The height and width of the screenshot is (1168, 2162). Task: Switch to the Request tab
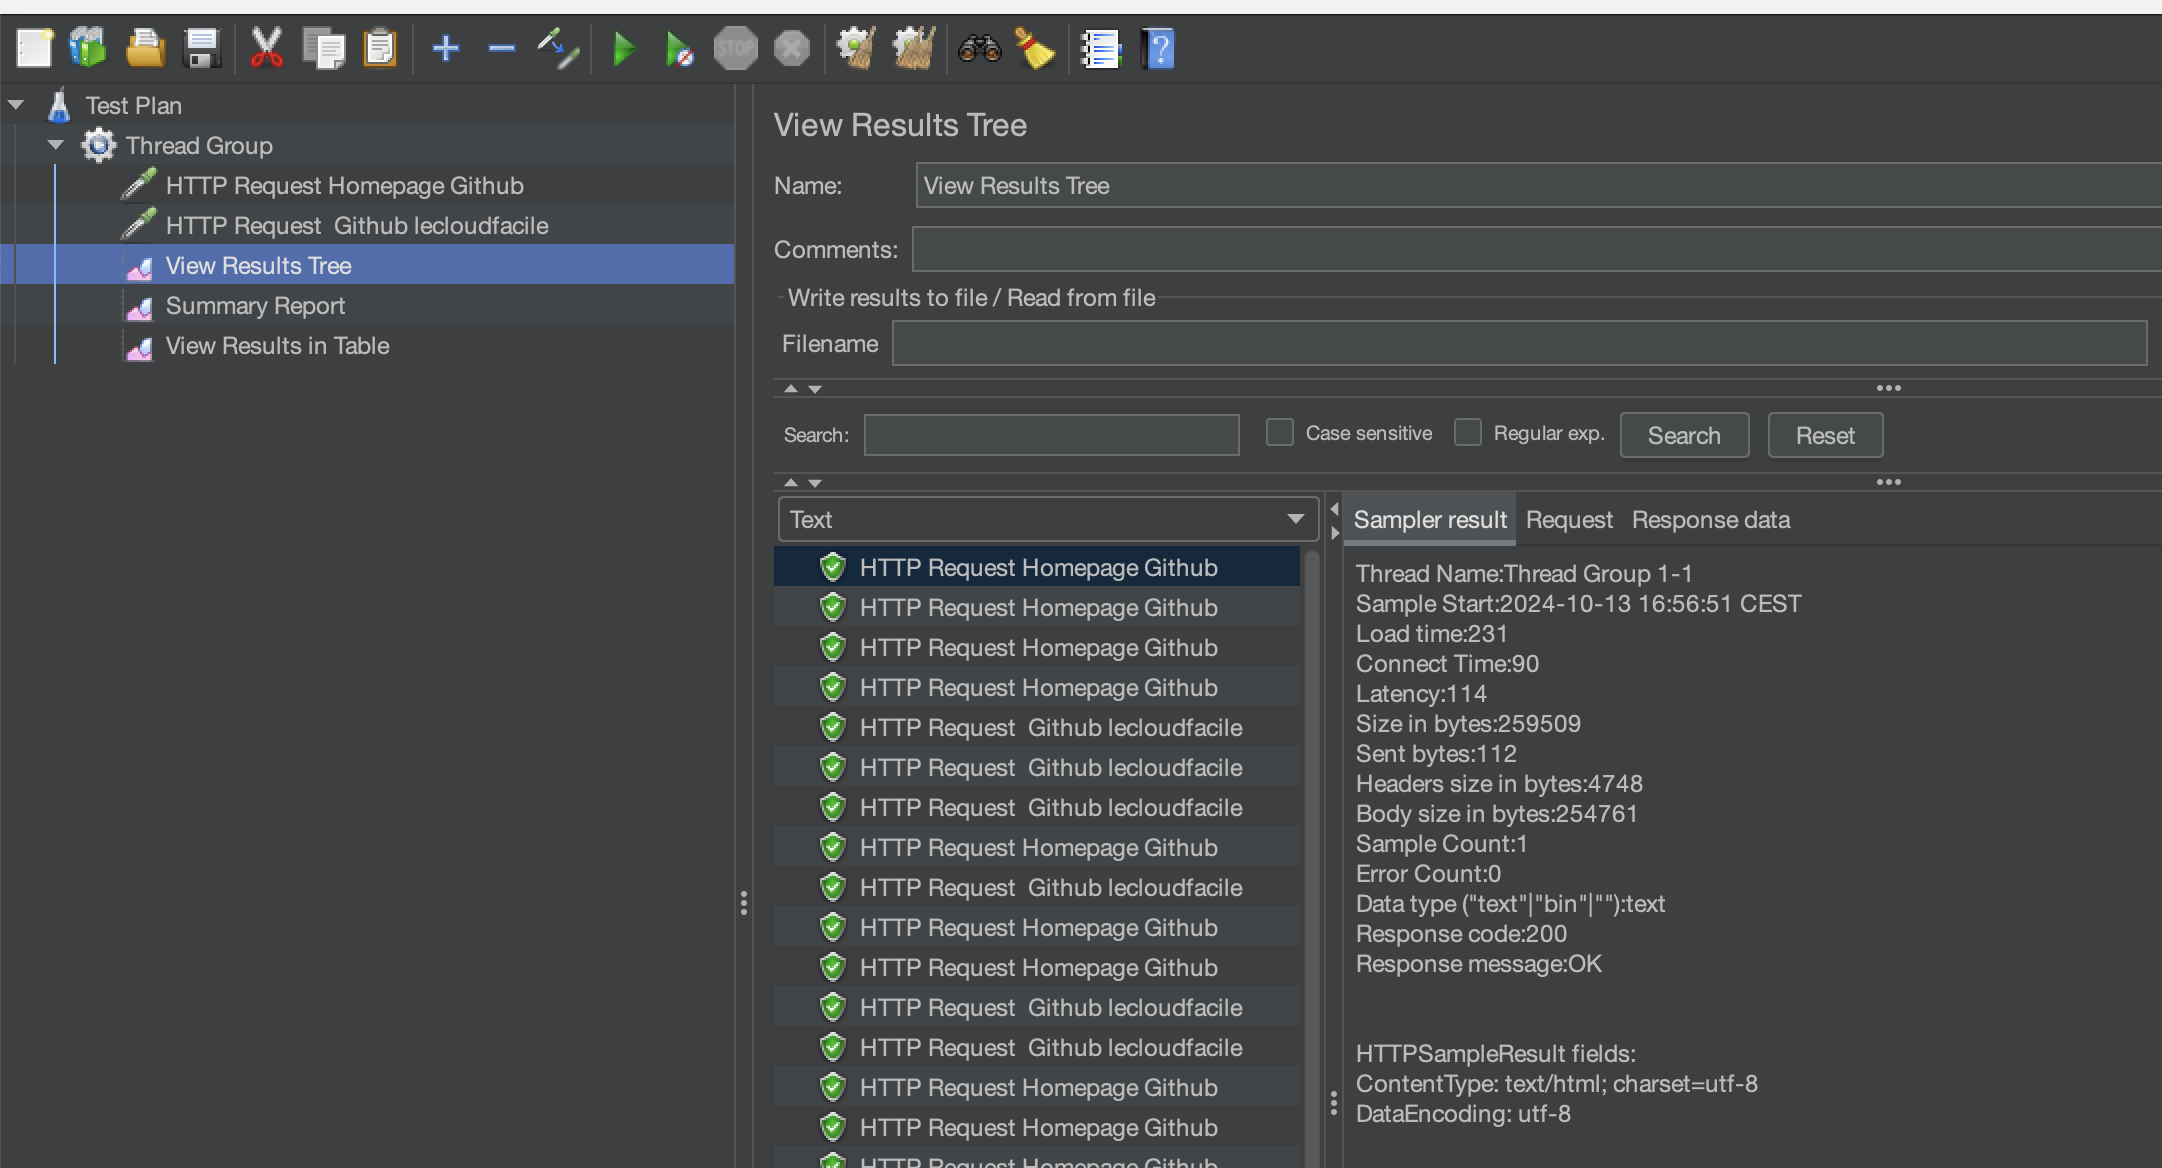[1568, 520]
